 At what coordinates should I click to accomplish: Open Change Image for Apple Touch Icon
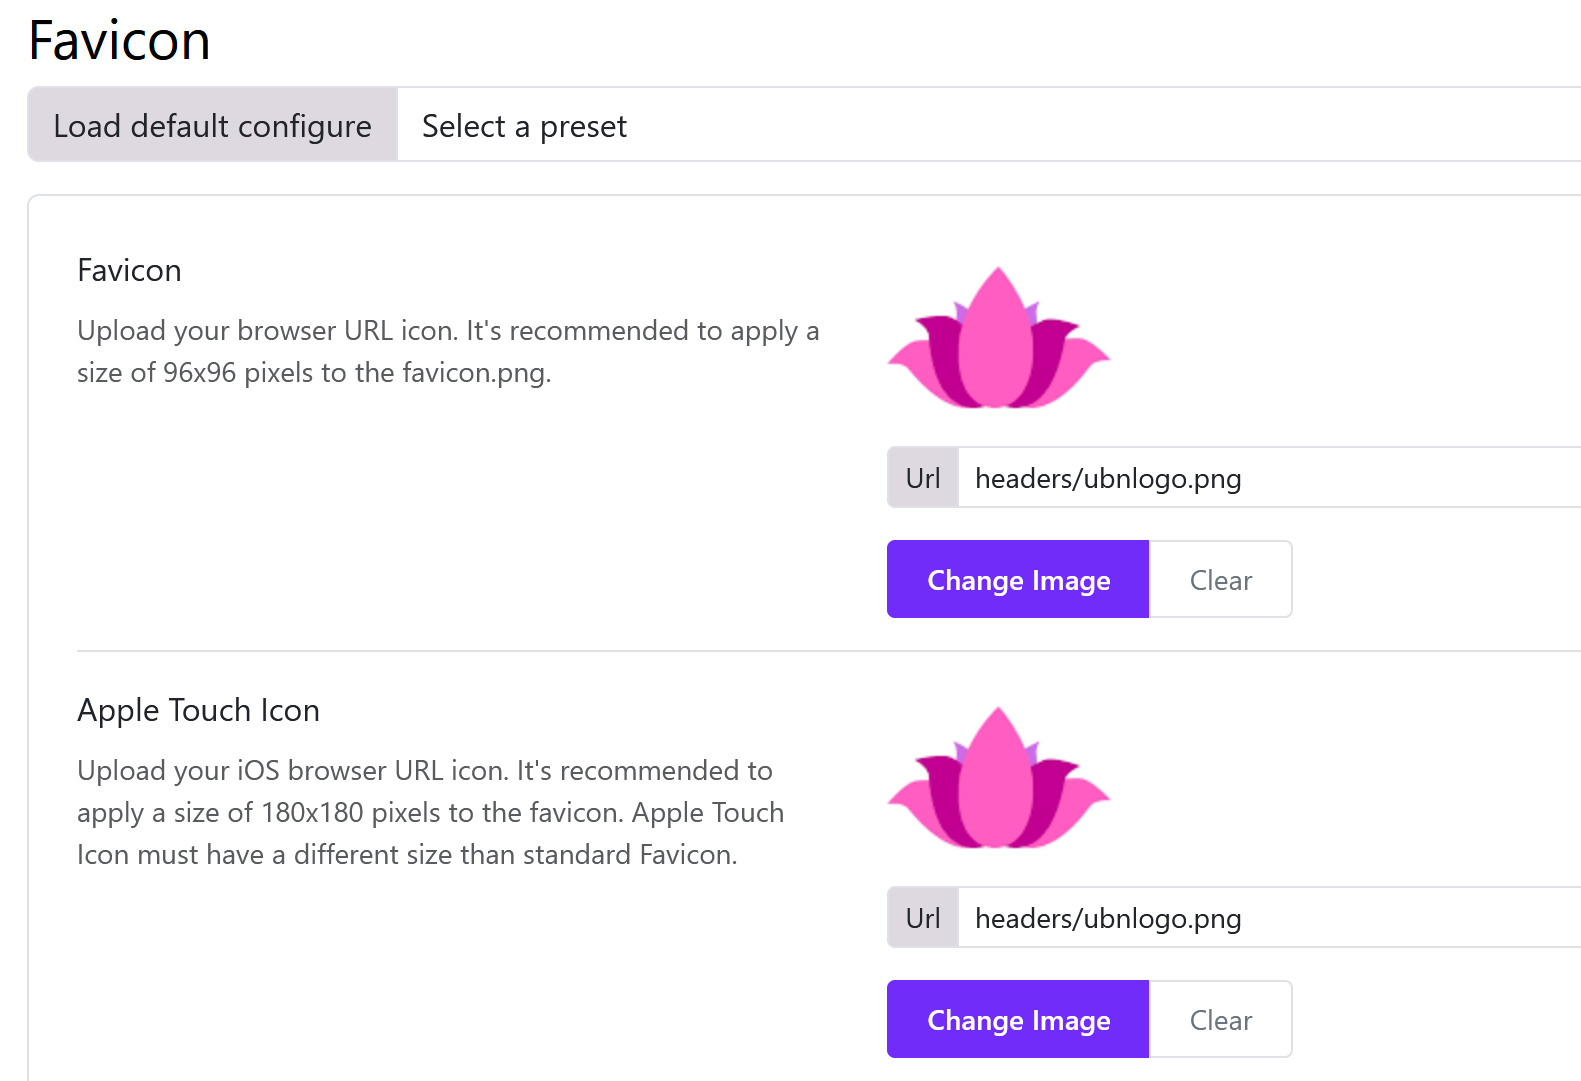tap(1017, 1019)
